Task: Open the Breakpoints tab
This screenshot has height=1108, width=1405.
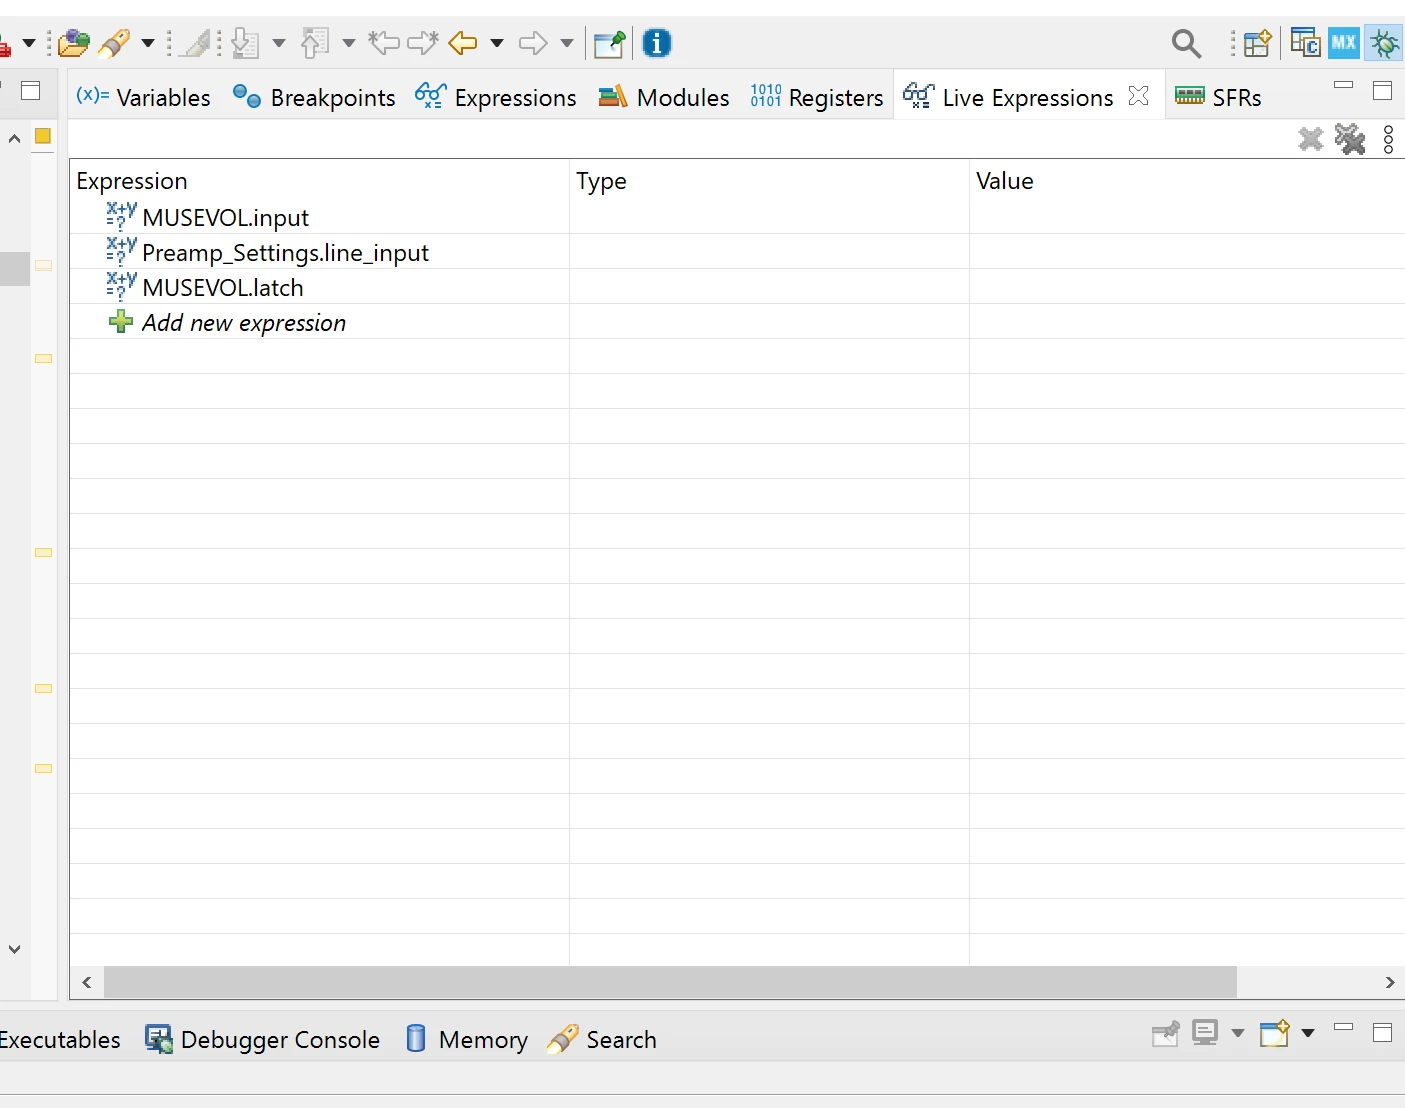Action: 314,97
